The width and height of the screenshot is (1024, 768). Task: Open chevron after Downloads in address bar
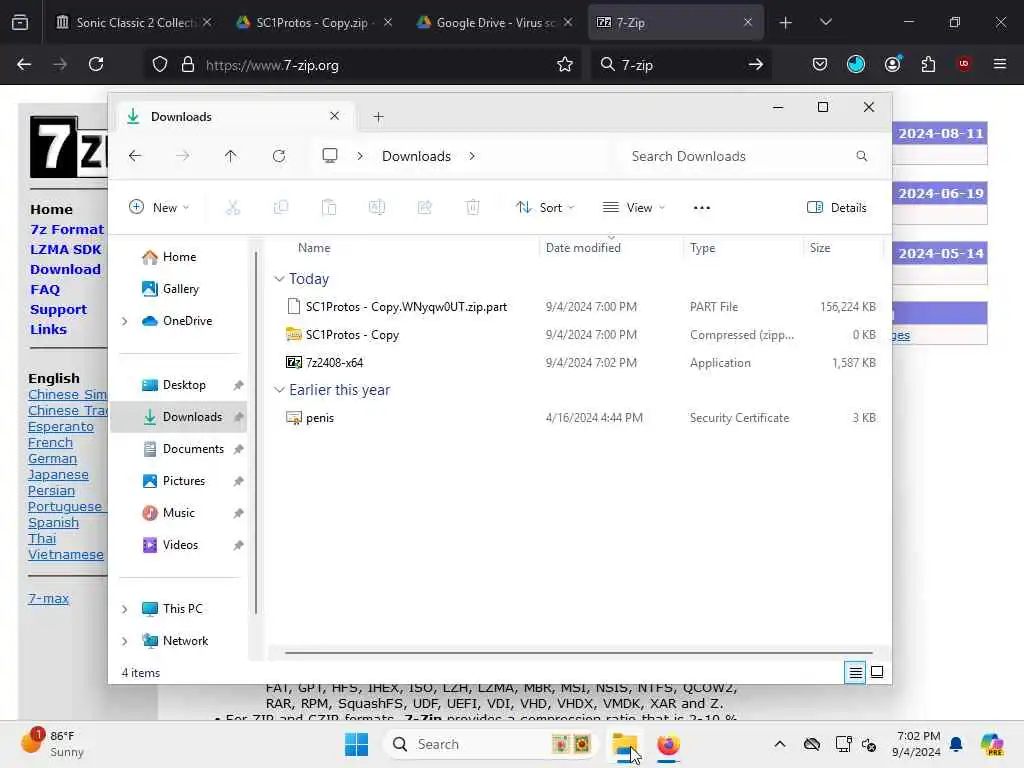(472, 156)
